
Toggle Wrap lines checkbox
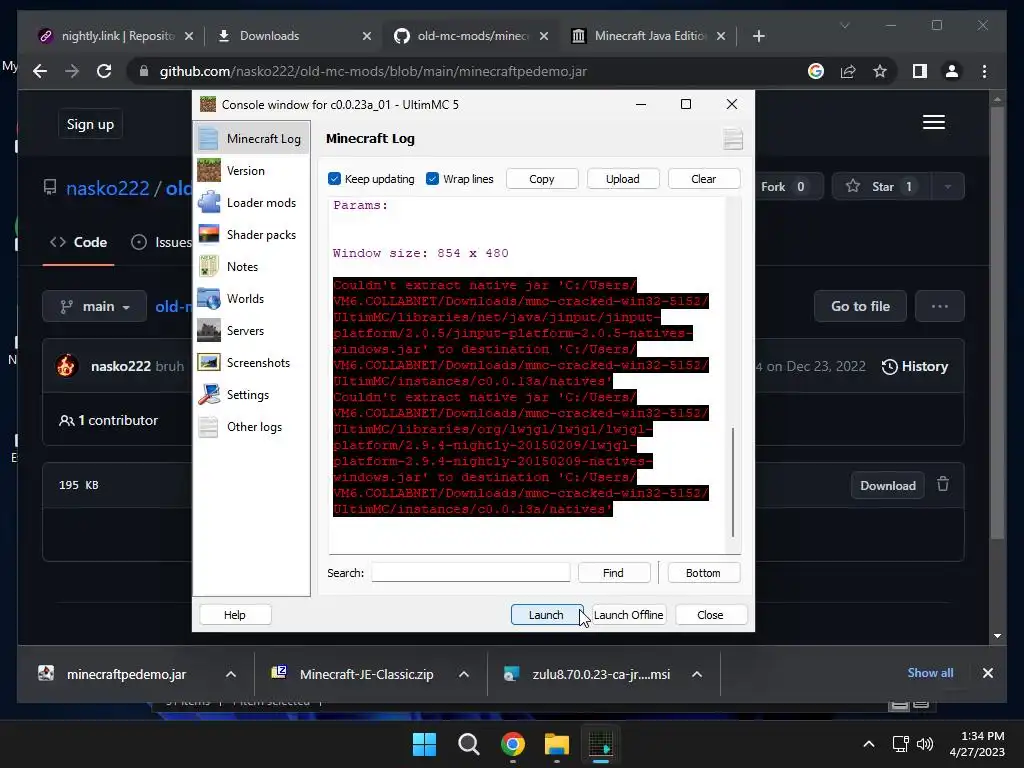tap(432, 179)
